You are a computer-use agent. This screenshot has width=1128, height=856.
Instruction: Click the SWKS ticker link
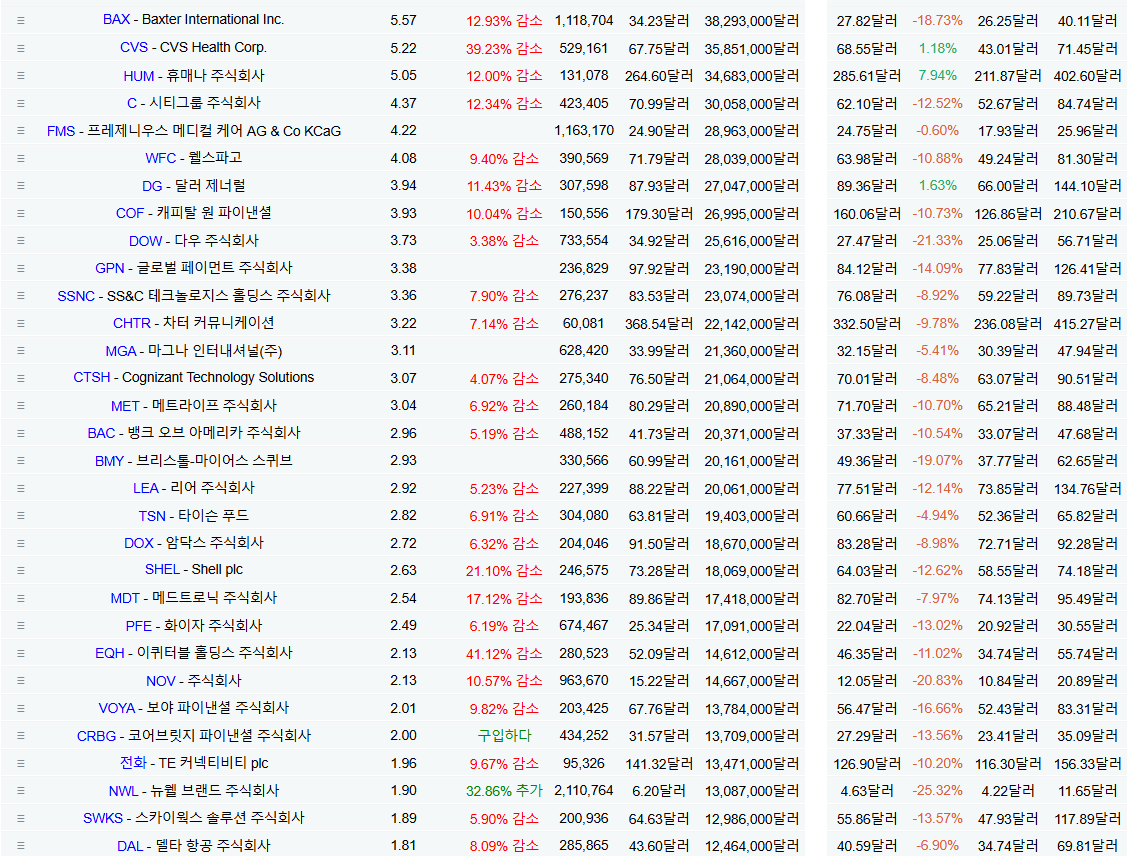point(102,818)
